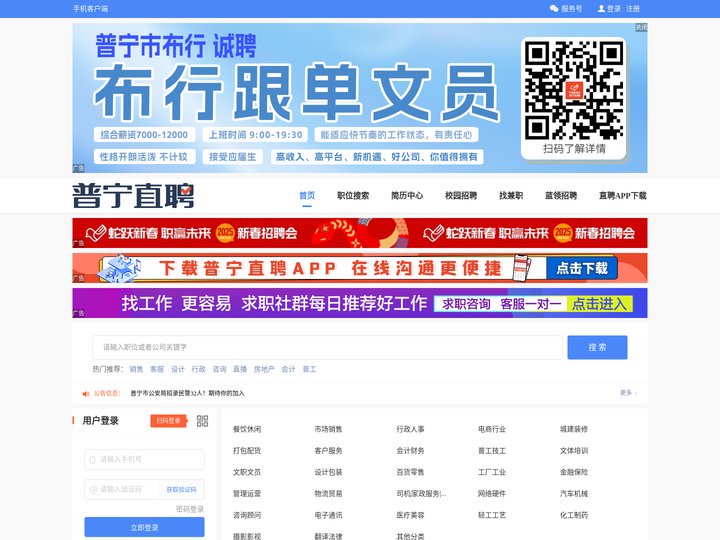Open the 工厂工业 category
This screenshot has width=720, height=540.
pos(492,472)
